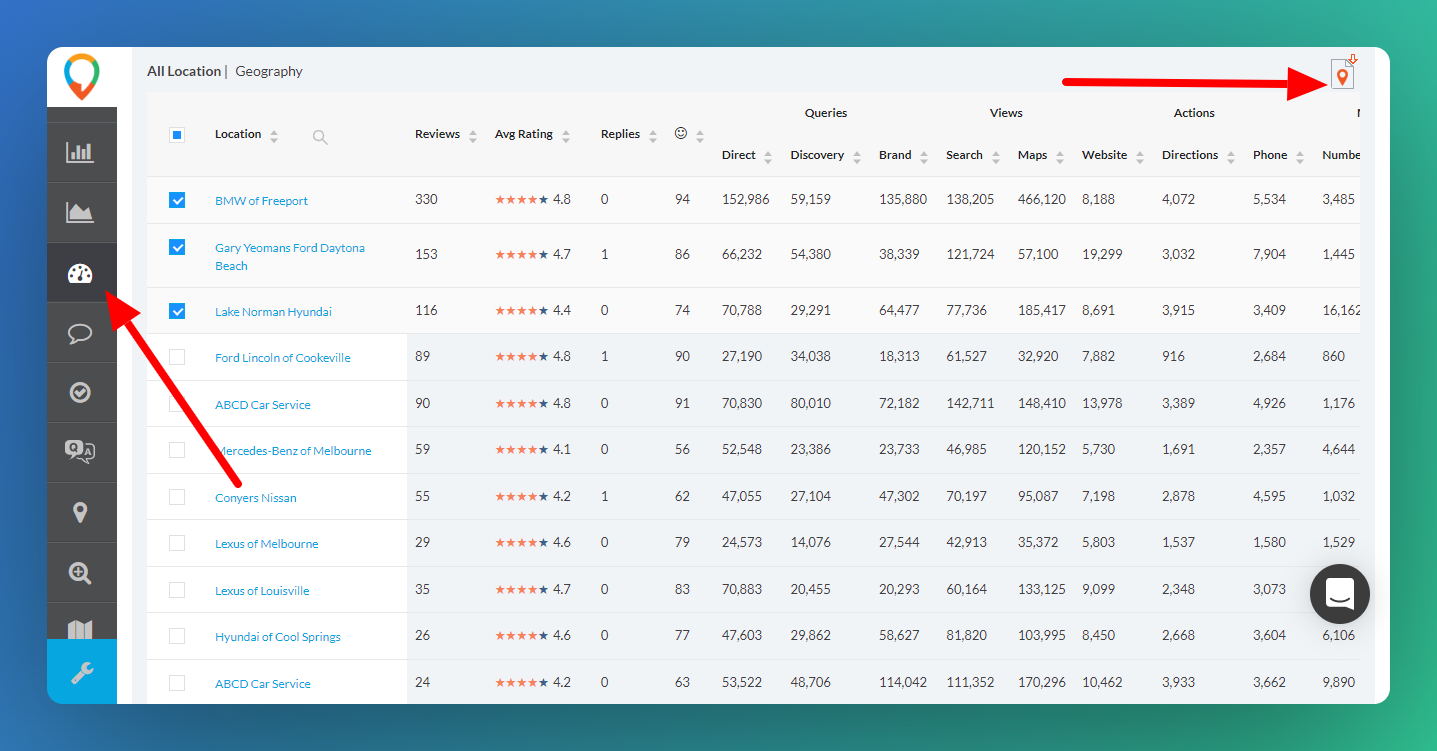
Task: Open the location pin sidebar icon
Action: (80, 513)
